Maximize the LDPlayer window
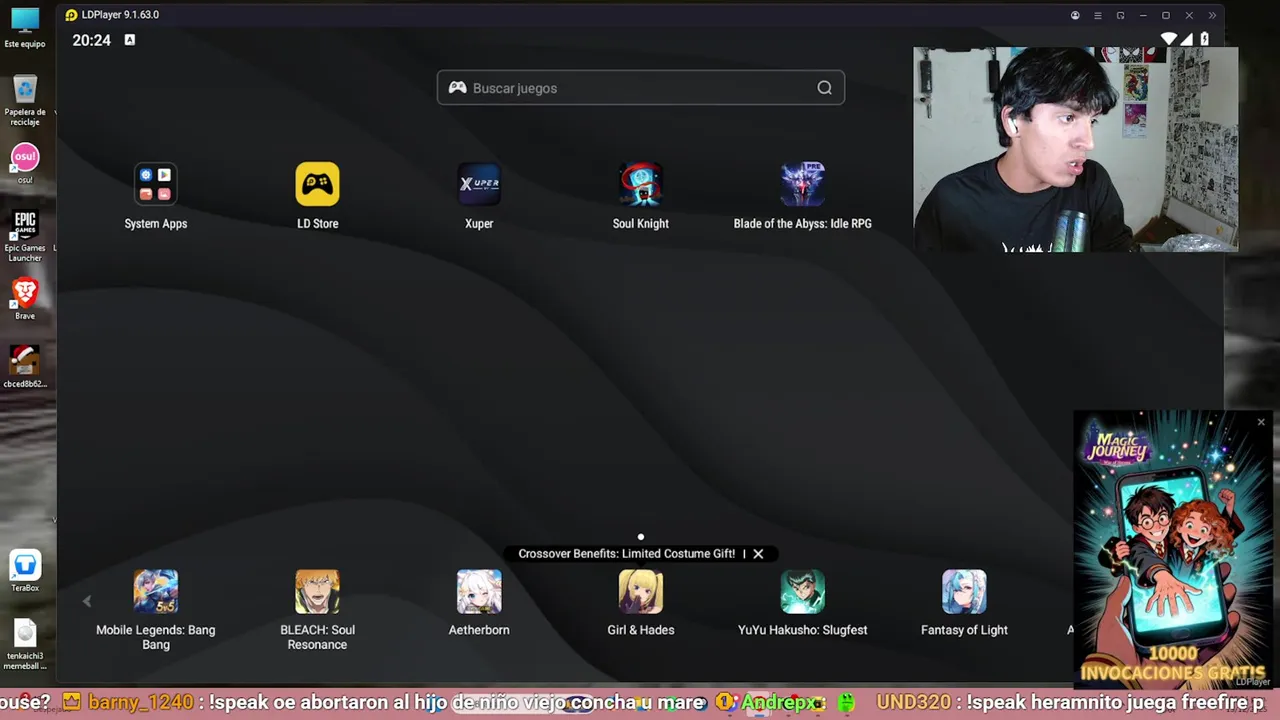Viewport: 1280px width, 720px height. tap(1166, 15)
